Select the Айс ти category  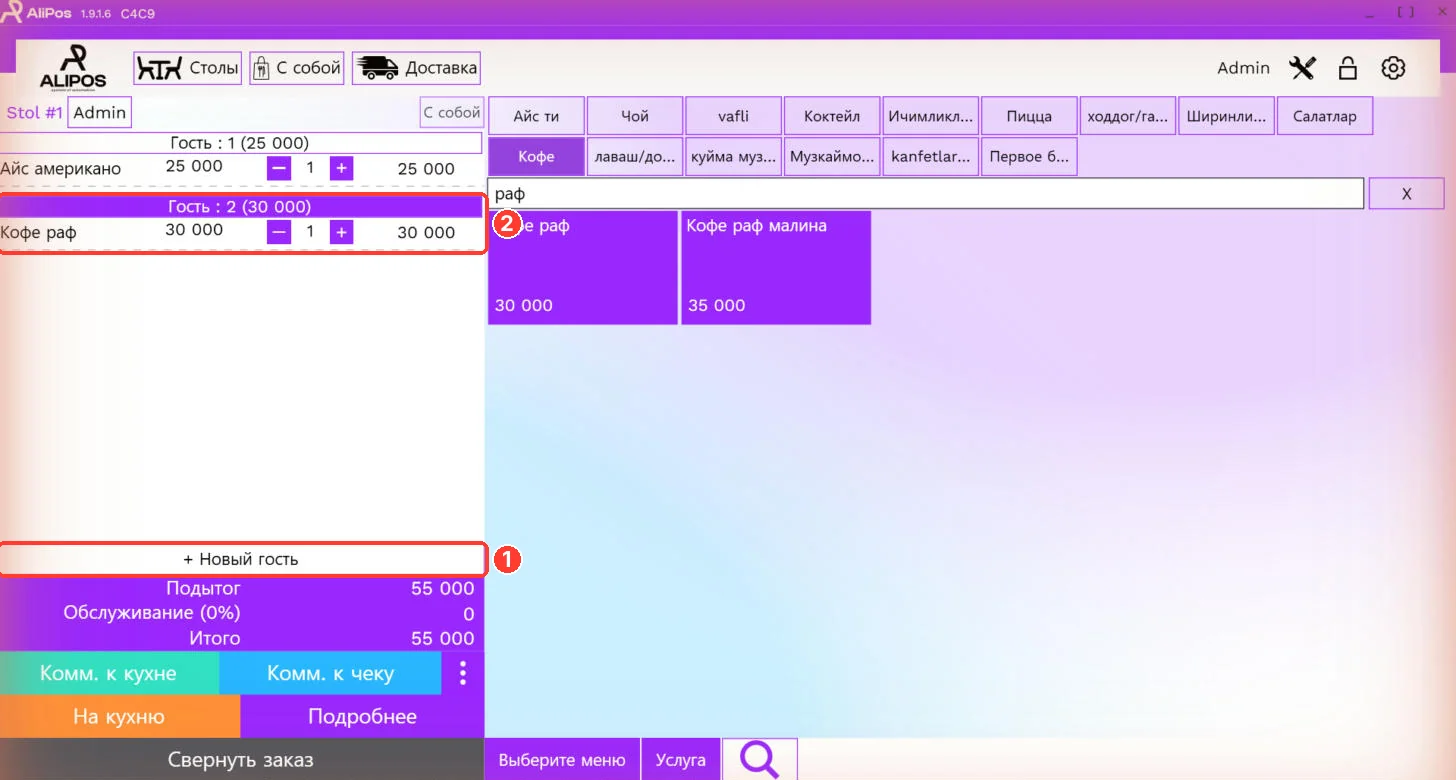pos(536,116)
